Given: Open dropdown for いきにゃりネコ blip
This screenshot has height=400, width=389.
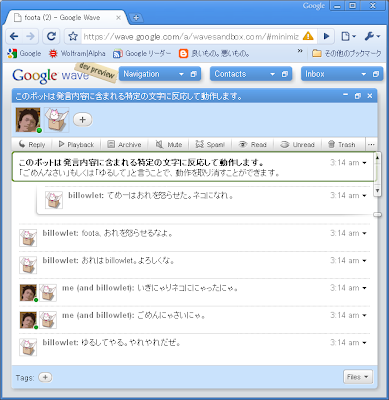Looking at the screenshot, I should click(x=364, y=288).
